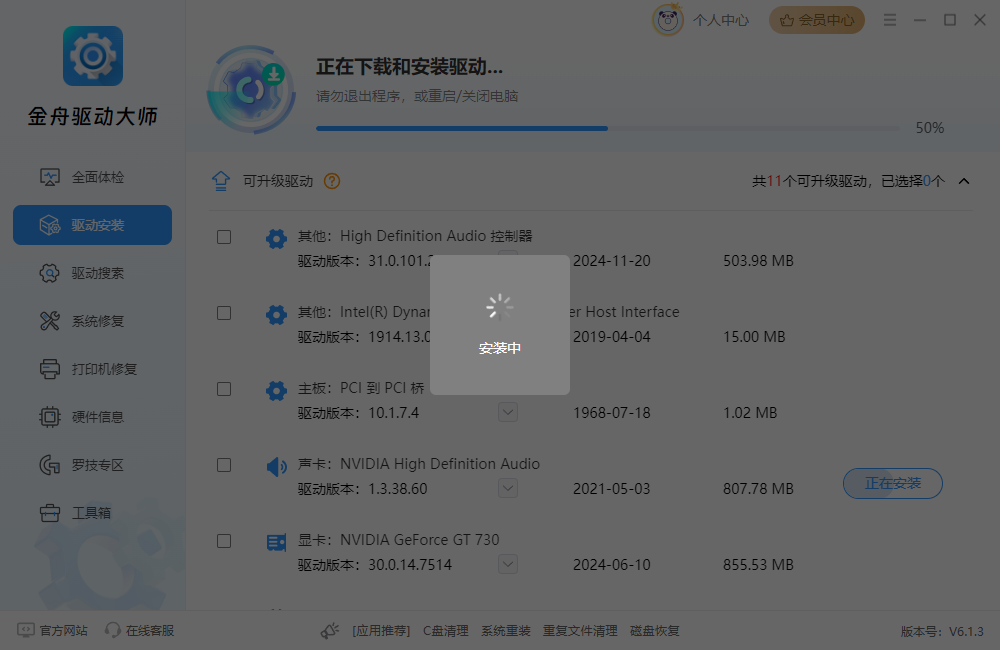The height and width of the screenshot is (650, 1000).
Task: Click the [应用推荐] label
Action: (x=381, y=631)
